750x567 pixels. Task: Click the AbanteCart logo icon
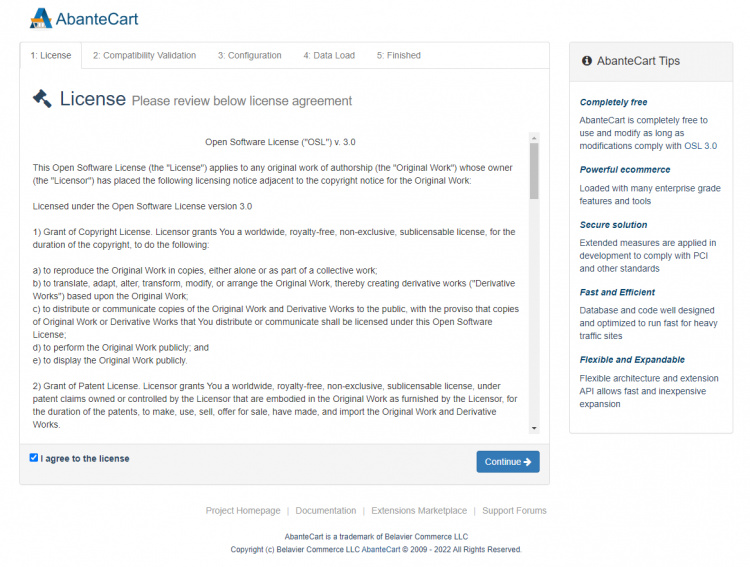click(x=41, y=18)
